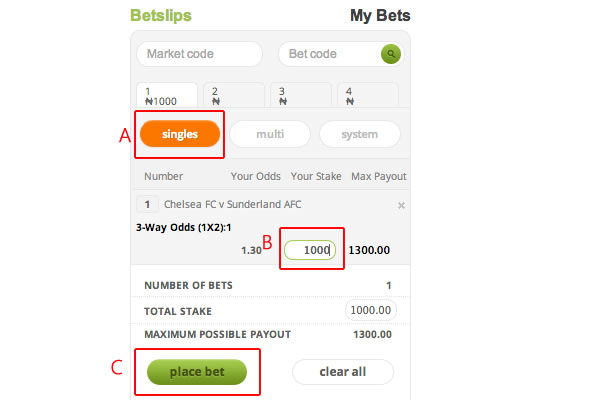Focus the Market code field
The width and height of the screenshot is (596, 400).
[x=200, y=54]
